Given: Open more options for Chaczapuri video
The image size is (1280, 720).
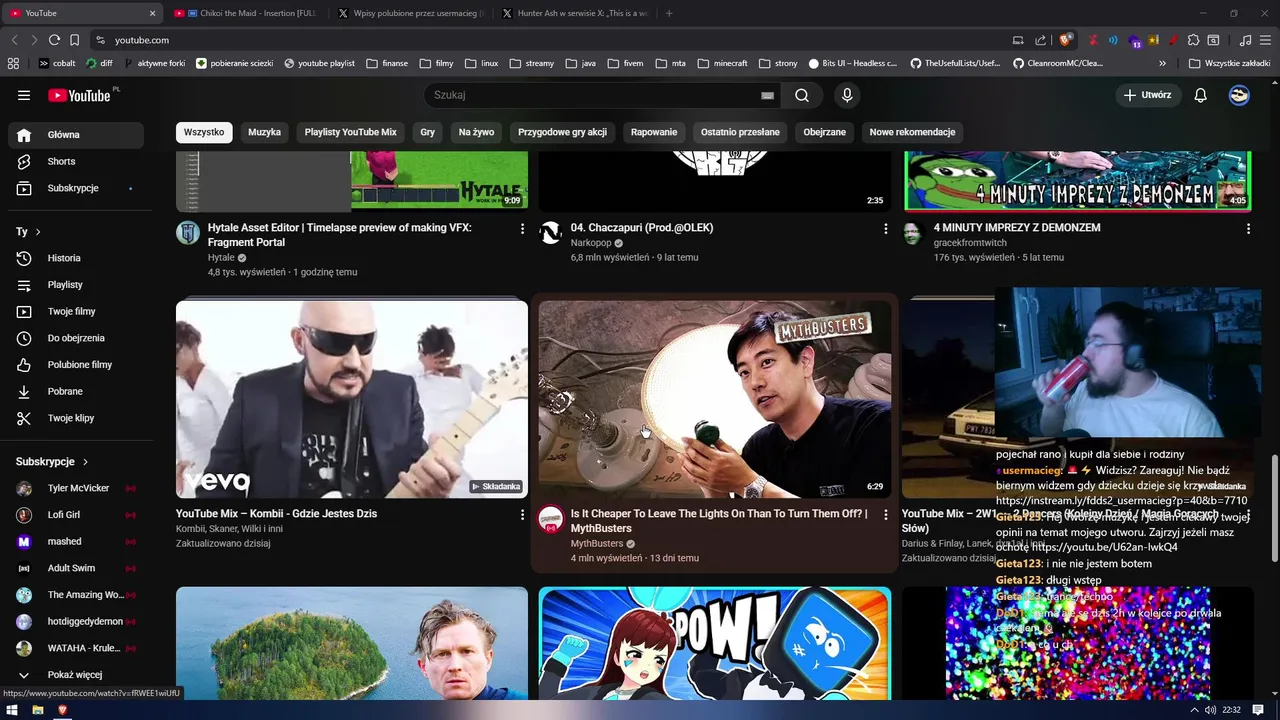Looking at the screenshot, I should (x=885, y=229).
